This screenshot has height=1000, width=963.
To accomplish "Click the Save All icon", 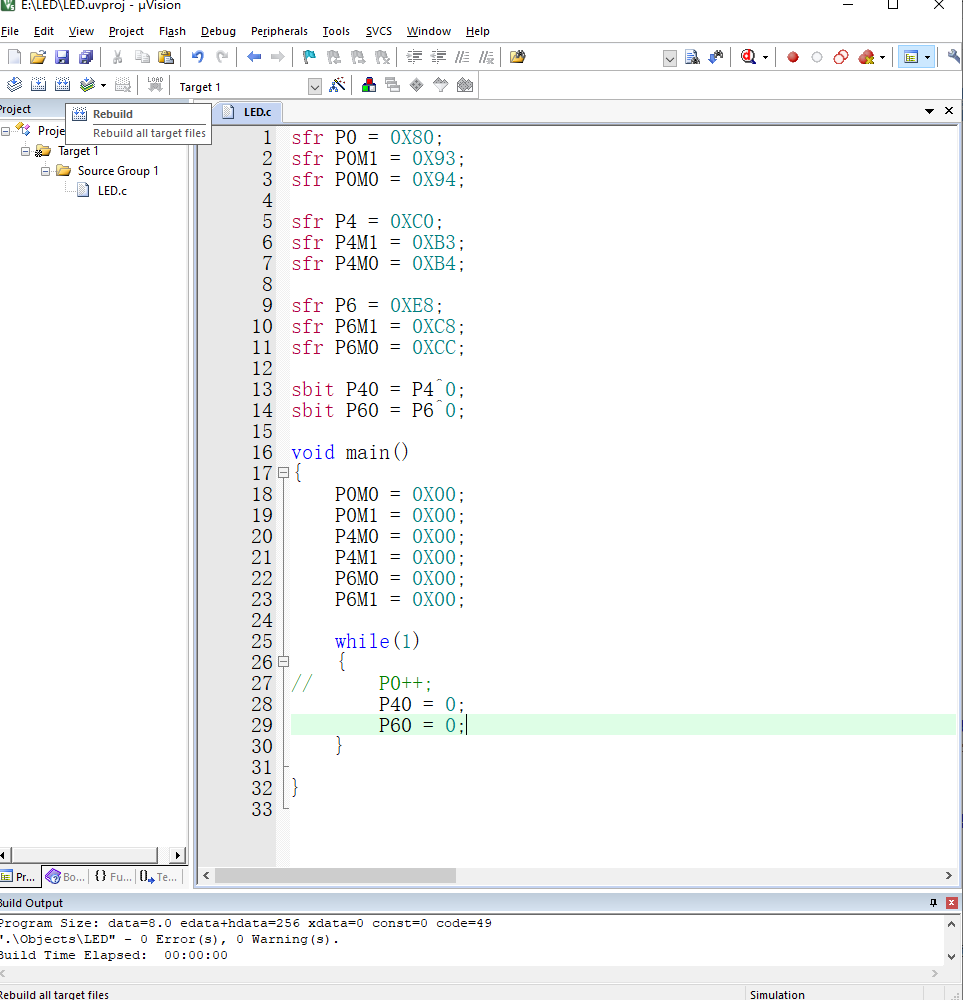I will (86, 57).
